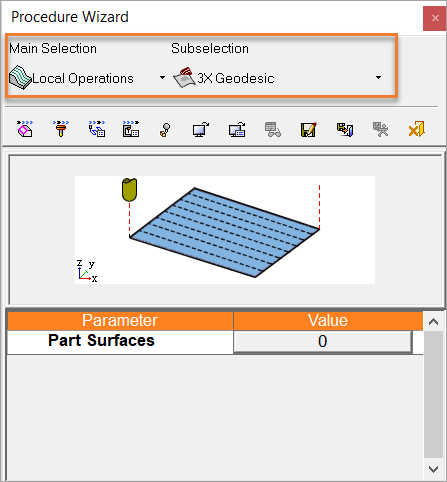Click the single monitor display icon

tap(201, 129)
